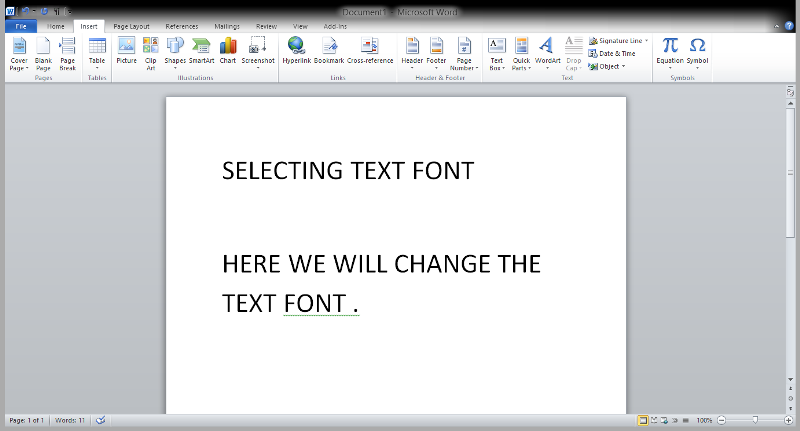The height and width of the screenshot is (431, 800).
Task: Minimize the ribbon with the caret
Action: pyautogui.click(x=777, y=26)
